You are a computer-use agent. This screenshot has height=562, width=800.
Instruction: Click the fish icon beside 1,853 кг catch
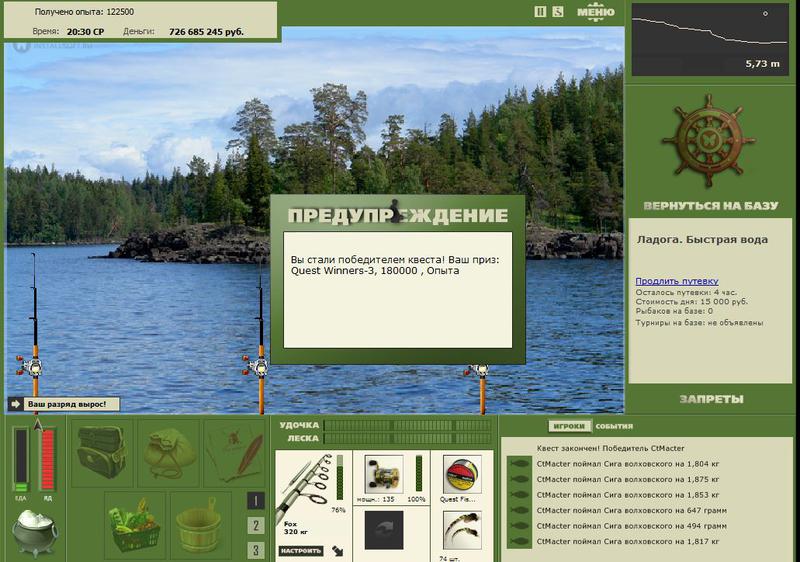click(x=519, y=495)
